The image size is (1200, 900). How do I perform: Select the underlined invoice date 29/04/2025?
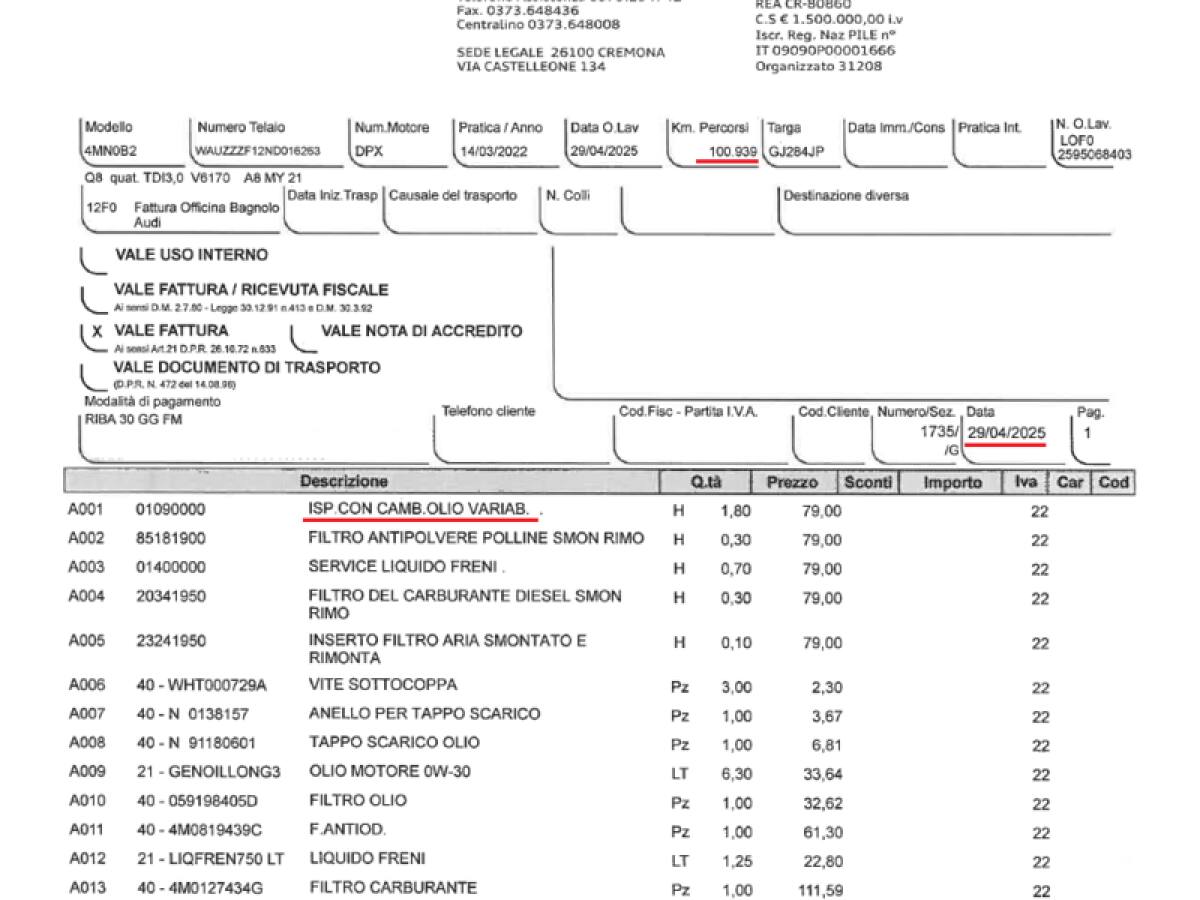[x=1006, y=433]
